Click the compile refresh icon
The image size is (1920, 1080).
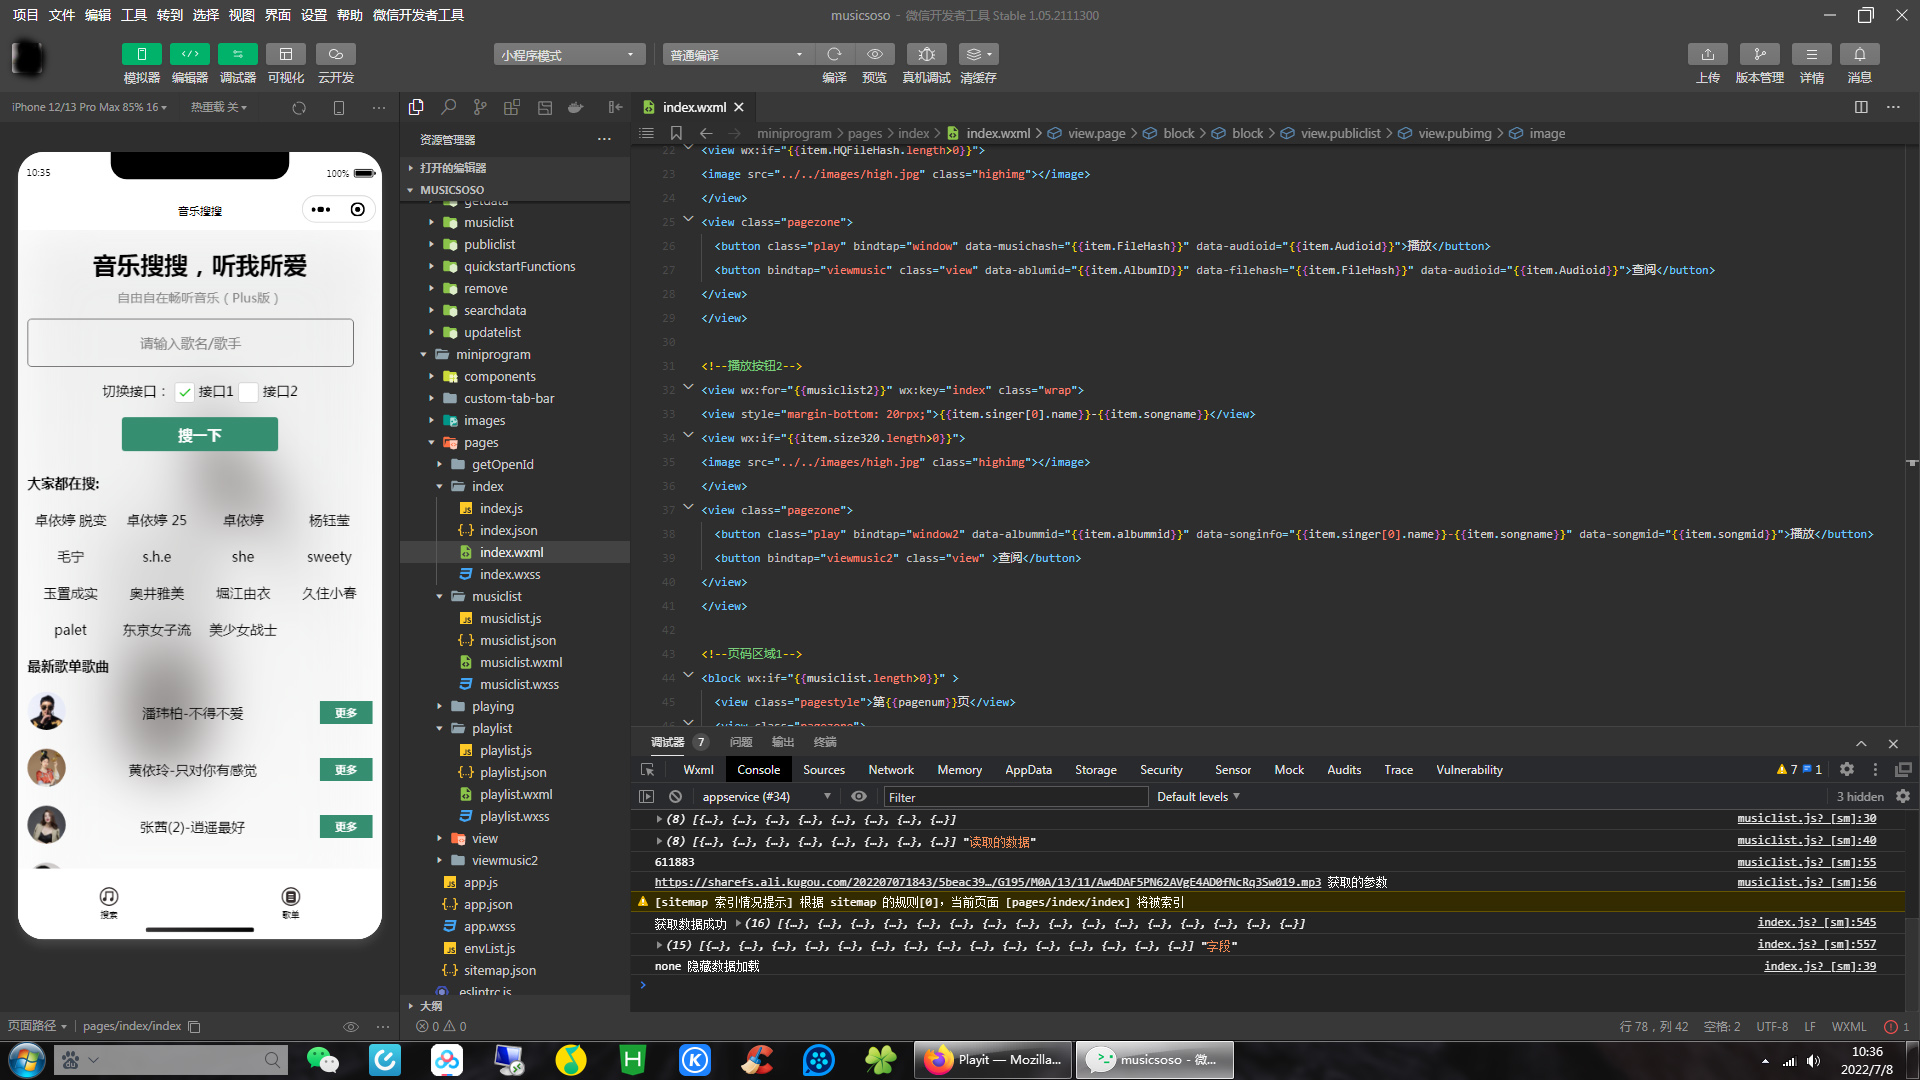(834, 54)
